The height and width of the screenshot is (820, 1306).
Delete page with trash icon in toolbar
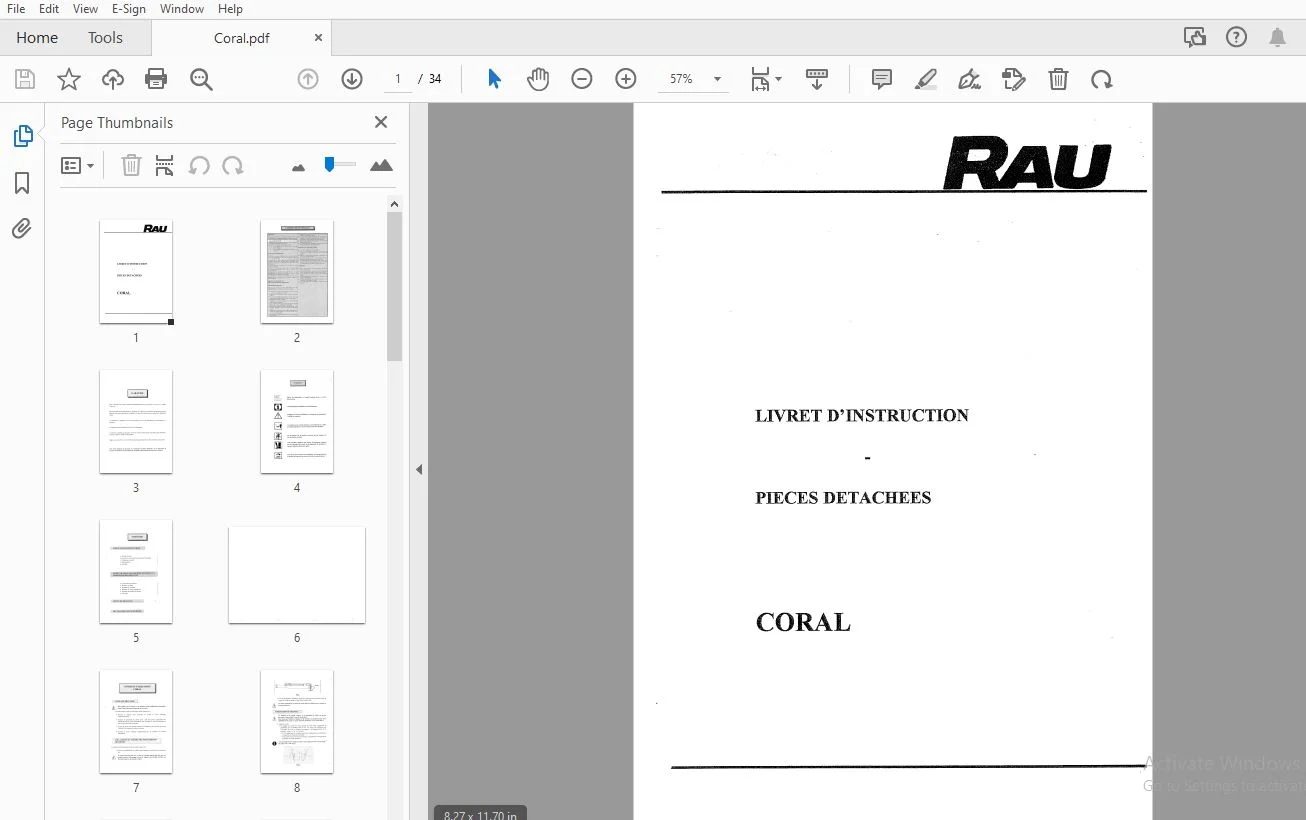(x=1058, y=79)
